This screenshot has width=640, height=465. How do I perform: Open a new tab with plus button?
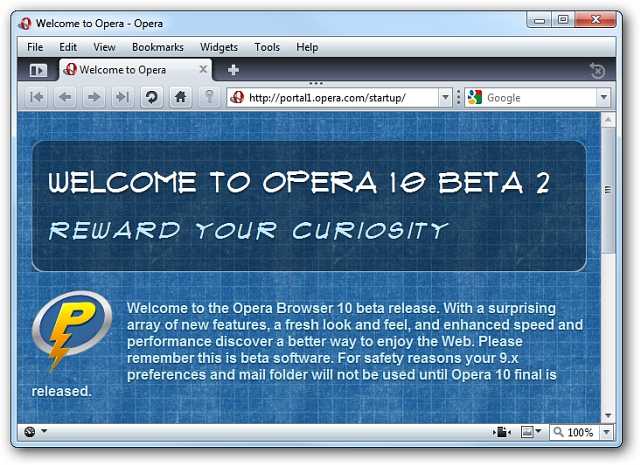pyautogui.click(x=233, y=70)
